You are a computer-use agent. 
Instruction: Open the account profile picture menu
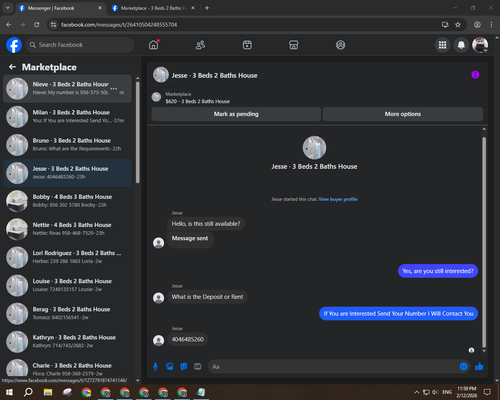coord(480,45)
